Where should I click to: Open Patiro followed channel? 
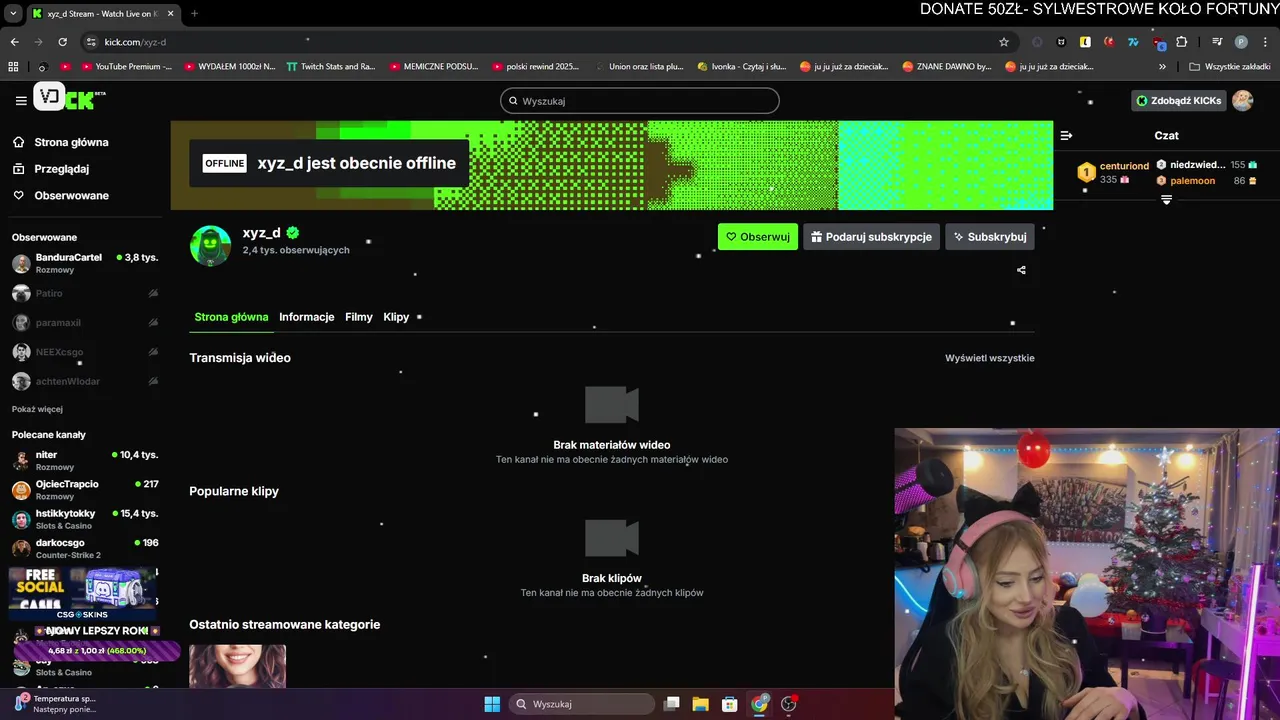pyautogui.click(x=84, y=293)
